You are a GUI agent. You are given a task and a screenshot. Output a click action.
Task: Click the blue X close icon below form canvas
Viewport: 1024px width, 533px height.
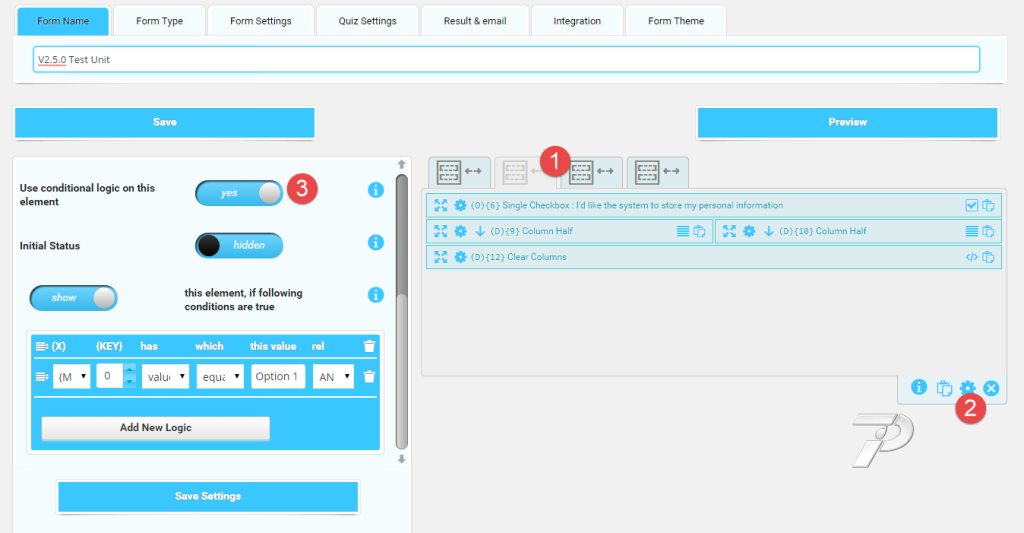[x=991, y=388]
